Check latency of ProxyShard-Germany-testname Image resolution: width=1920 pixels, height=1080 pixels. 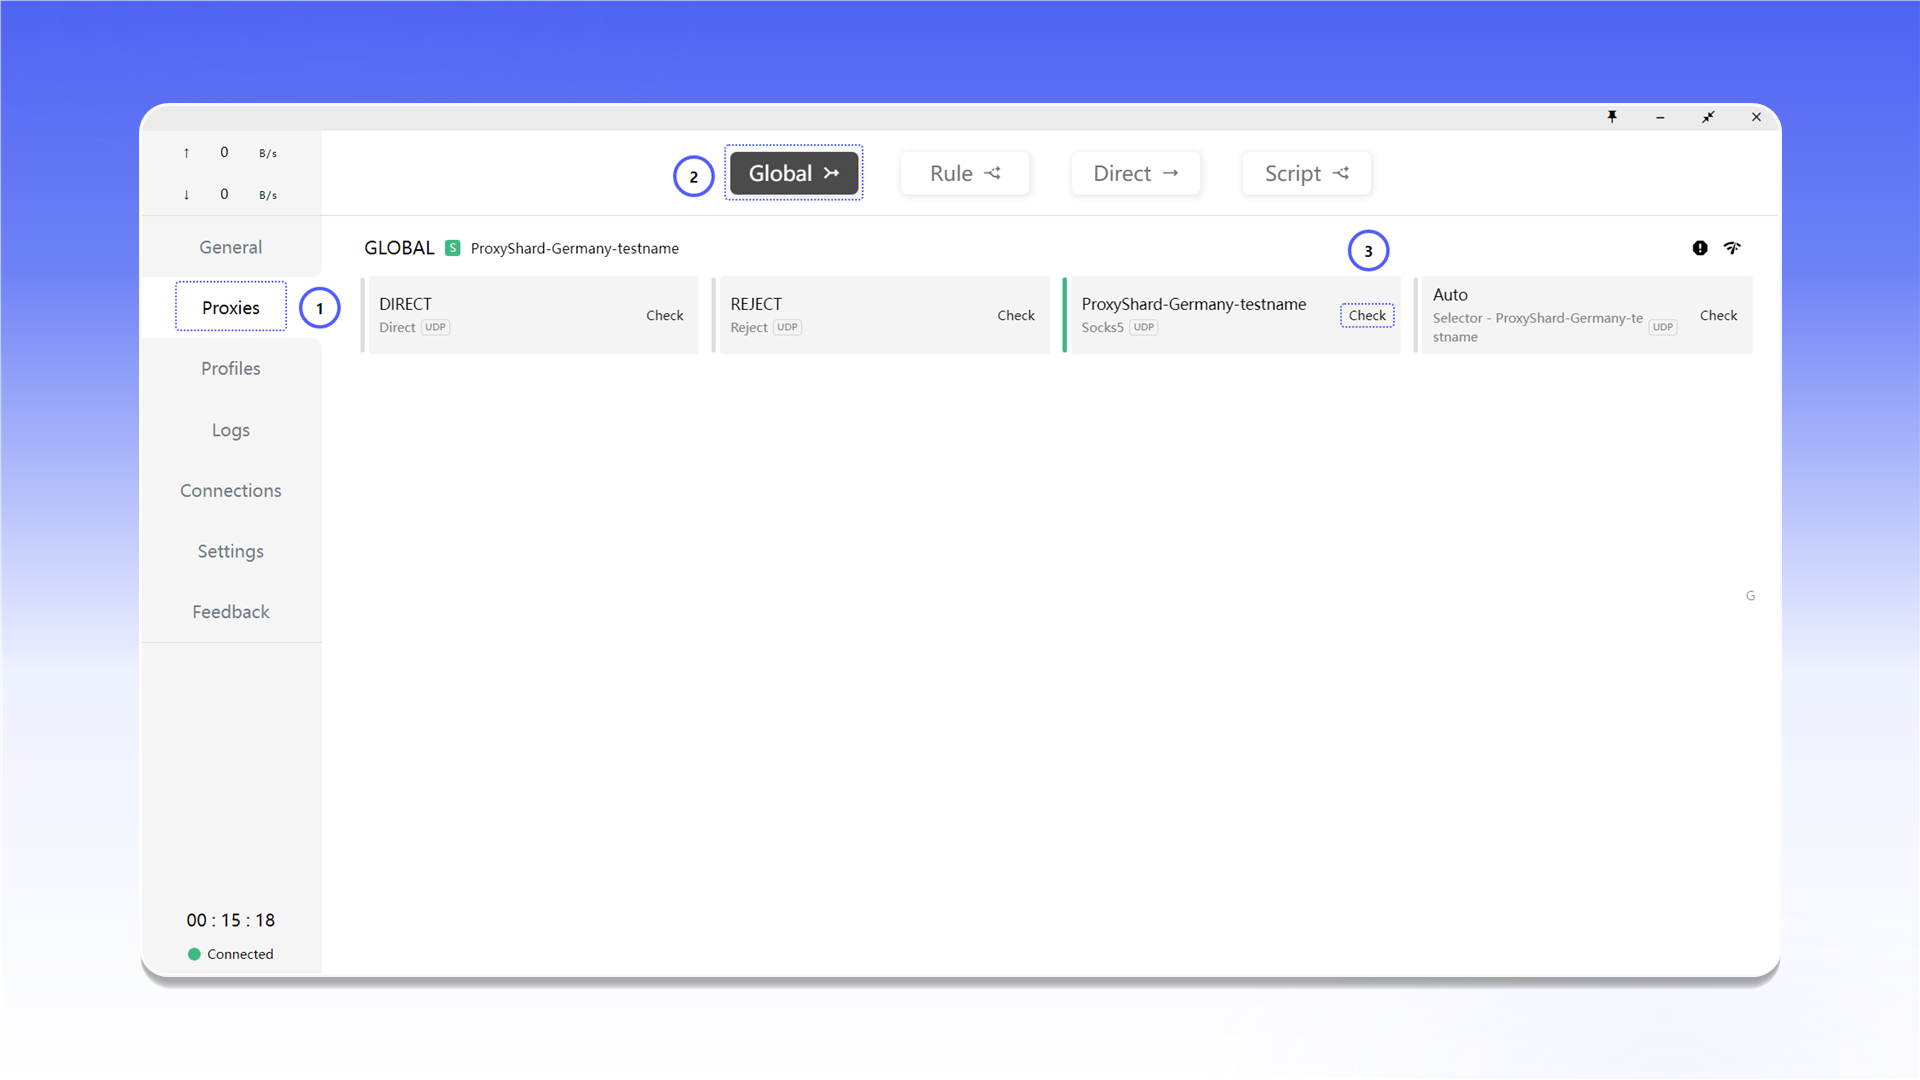(x=1367, y=315)
